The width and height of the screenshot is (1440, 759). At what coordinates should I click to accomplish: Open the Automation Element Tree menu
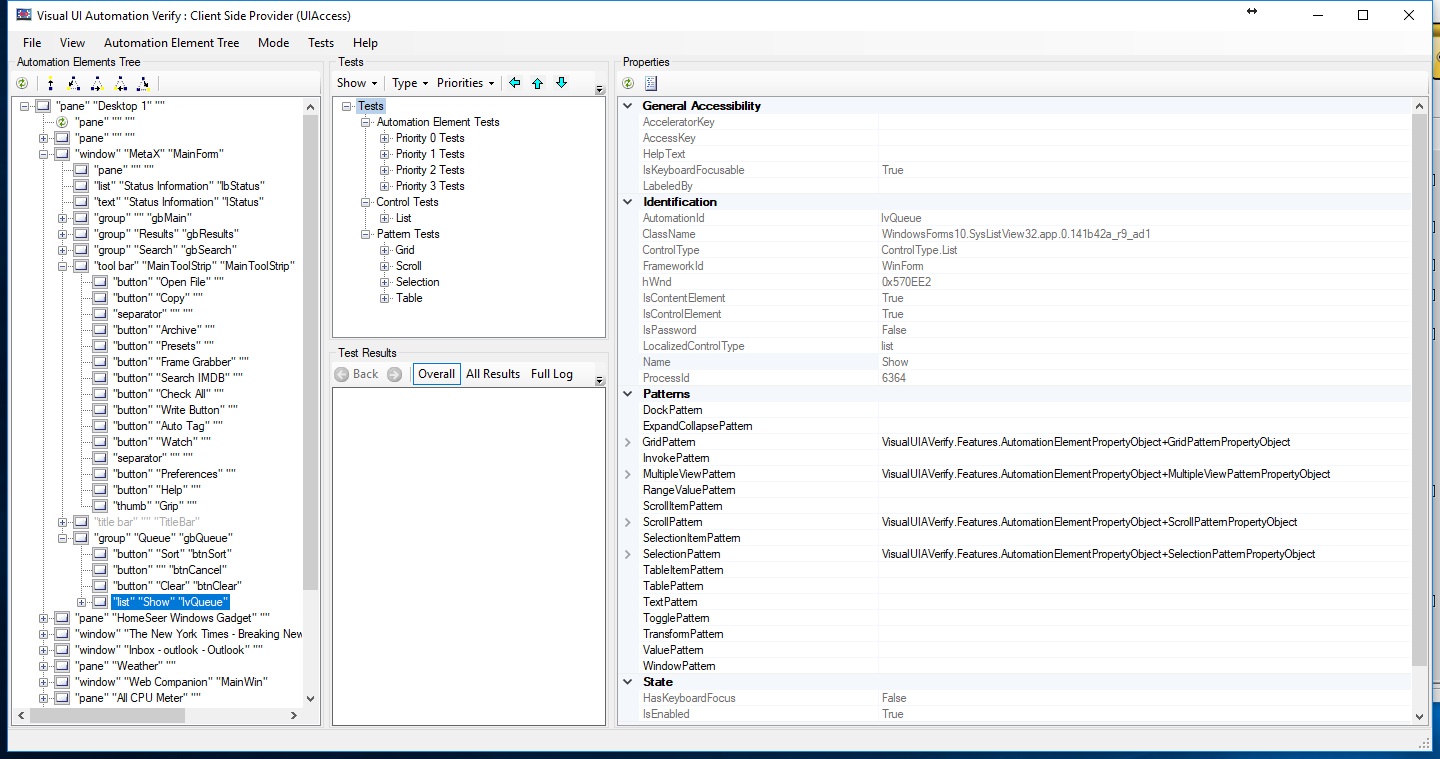point(172,43)
